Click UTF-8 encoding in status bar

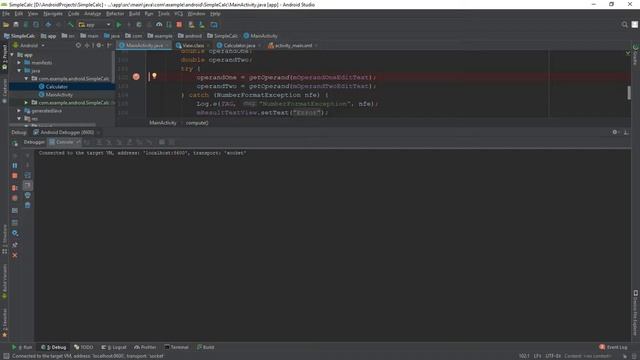553,356
